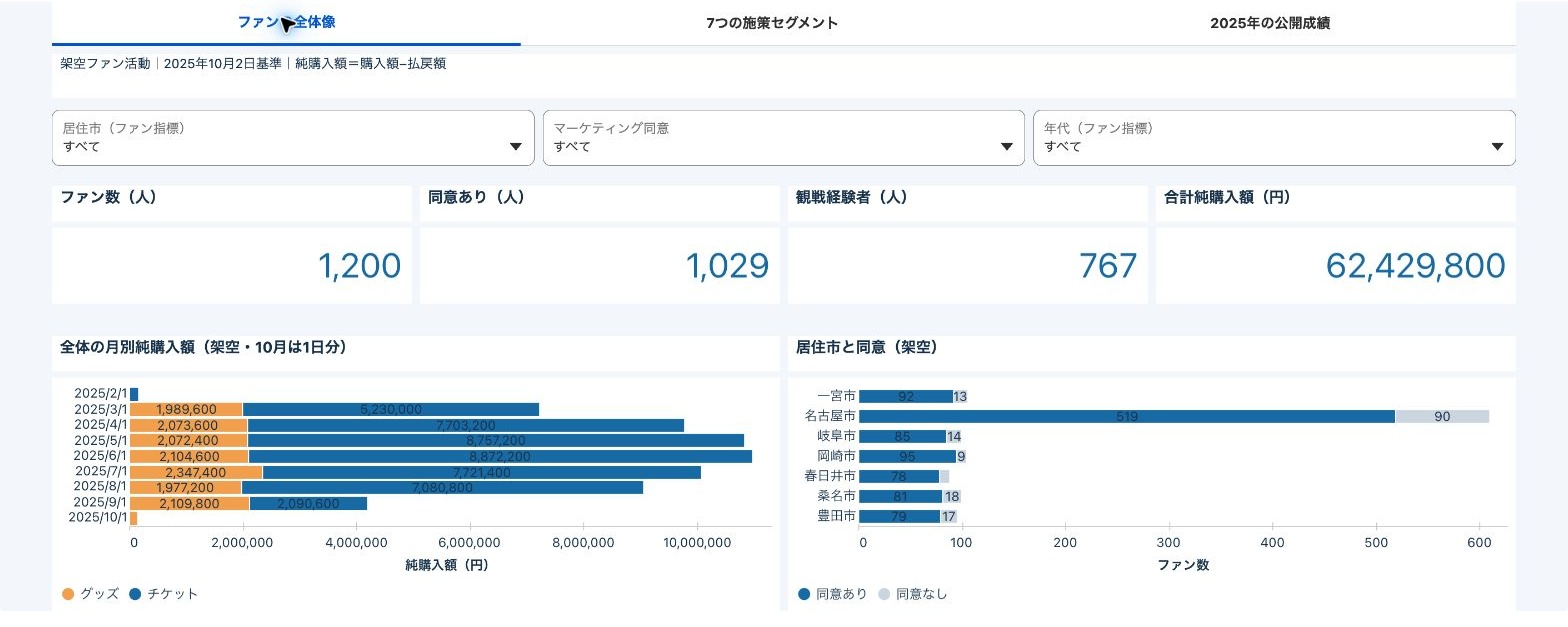Click the ticket bar labeled 7,080,800
1568x627 pixels.
(442, 487)
